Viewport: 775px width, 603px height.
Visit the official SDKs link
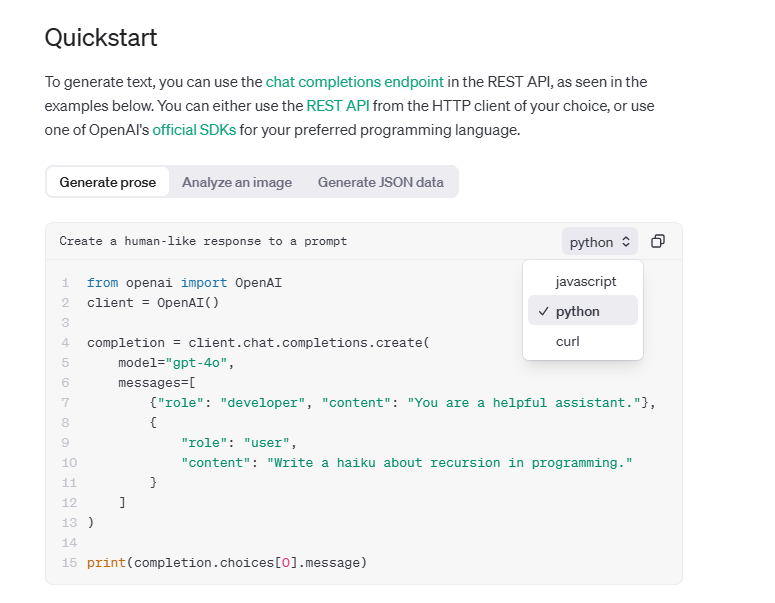[x=194, y=130]
